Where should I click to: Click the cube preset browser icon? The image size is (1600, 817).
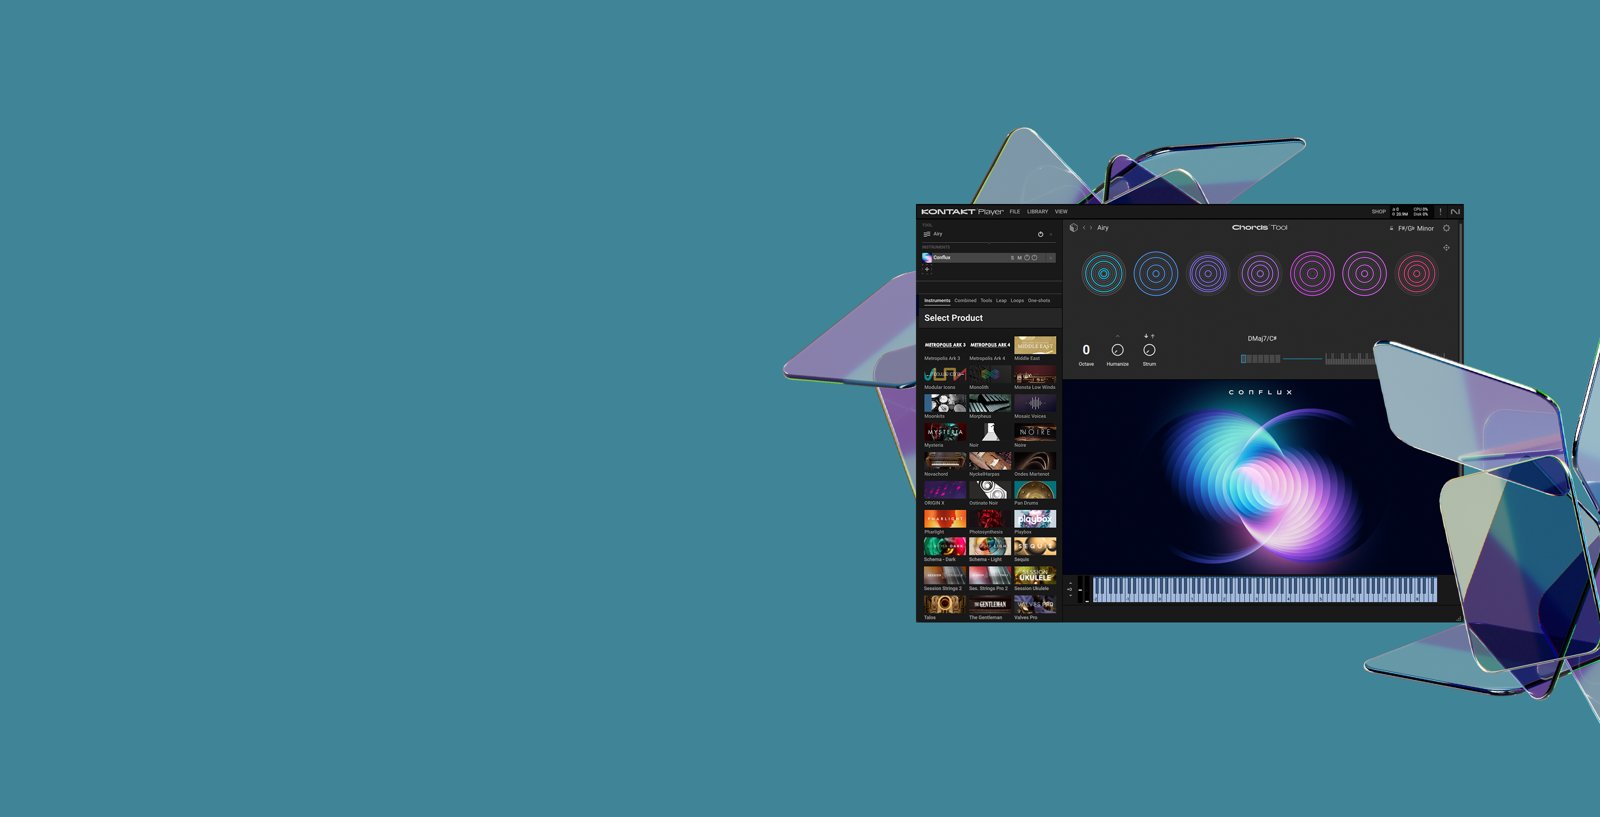tap(1073, 228)
